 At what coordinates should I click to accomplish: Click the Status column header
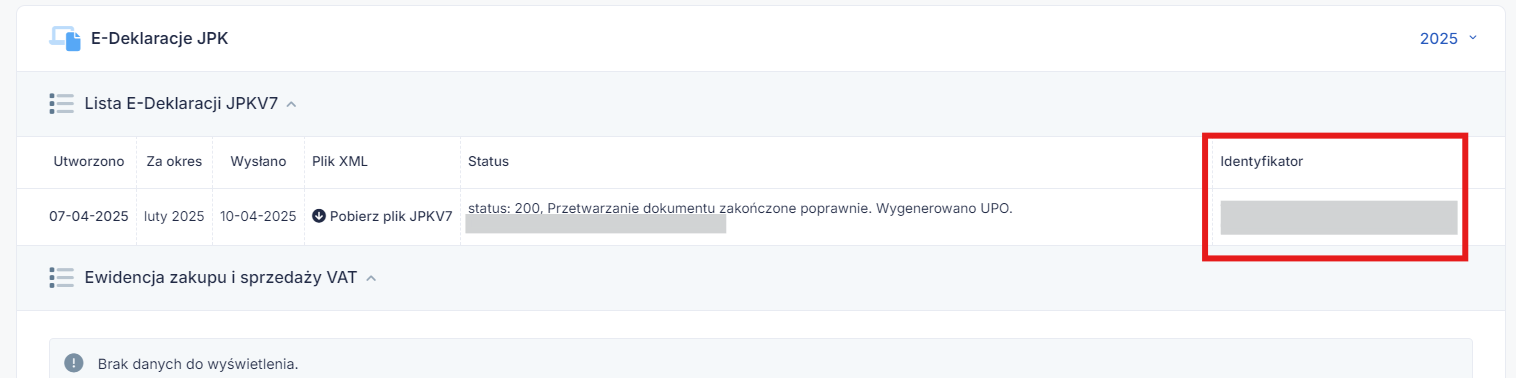pyautogui.click(x=488, y=161)
